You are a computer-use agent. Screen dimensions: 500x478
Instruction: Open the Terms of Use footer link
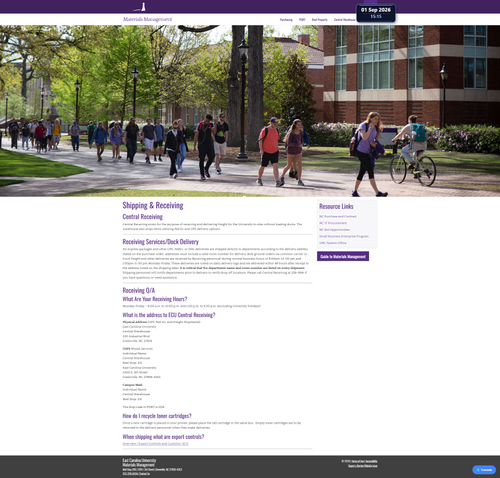[357, 461]
